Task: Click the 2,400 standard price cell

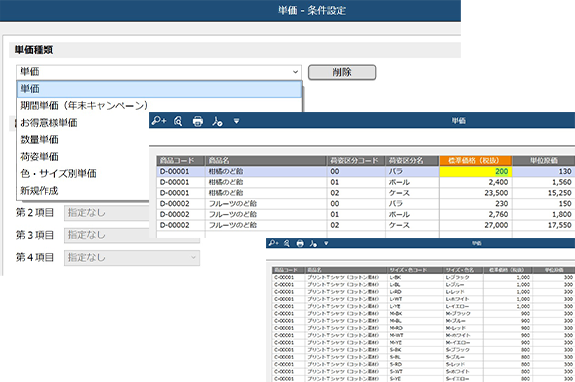Action: point(476,182)
